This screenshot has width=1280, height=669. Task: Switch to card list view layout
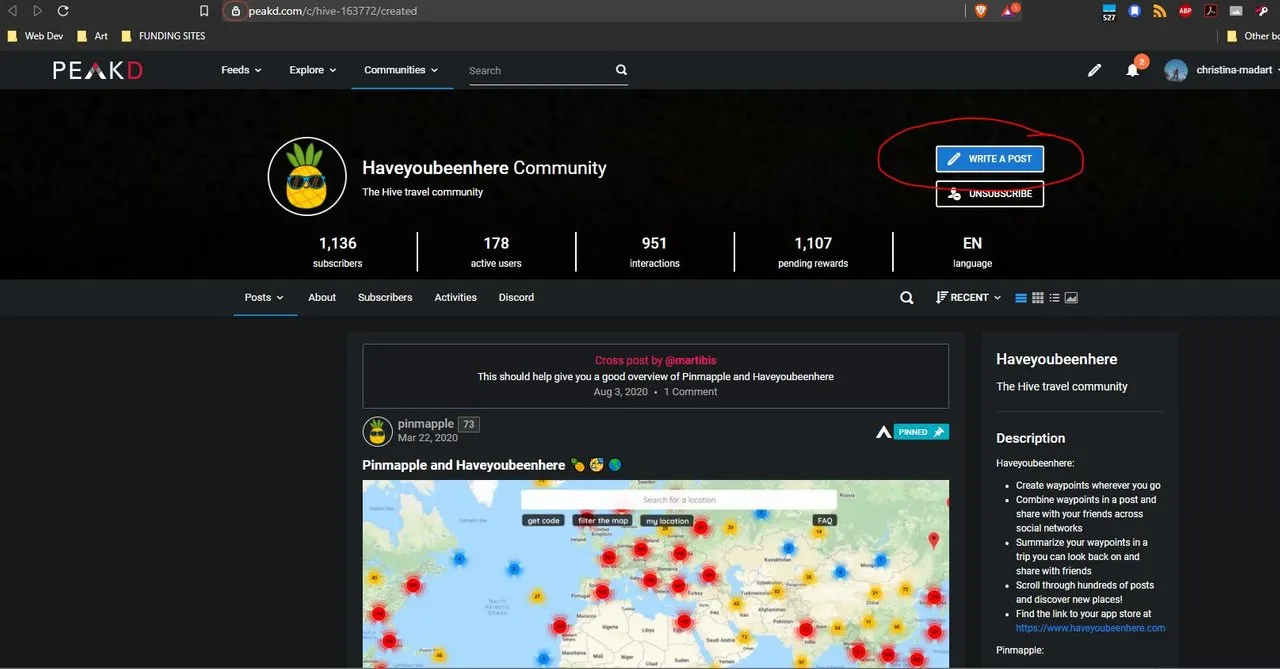(x=1021, y=298)
